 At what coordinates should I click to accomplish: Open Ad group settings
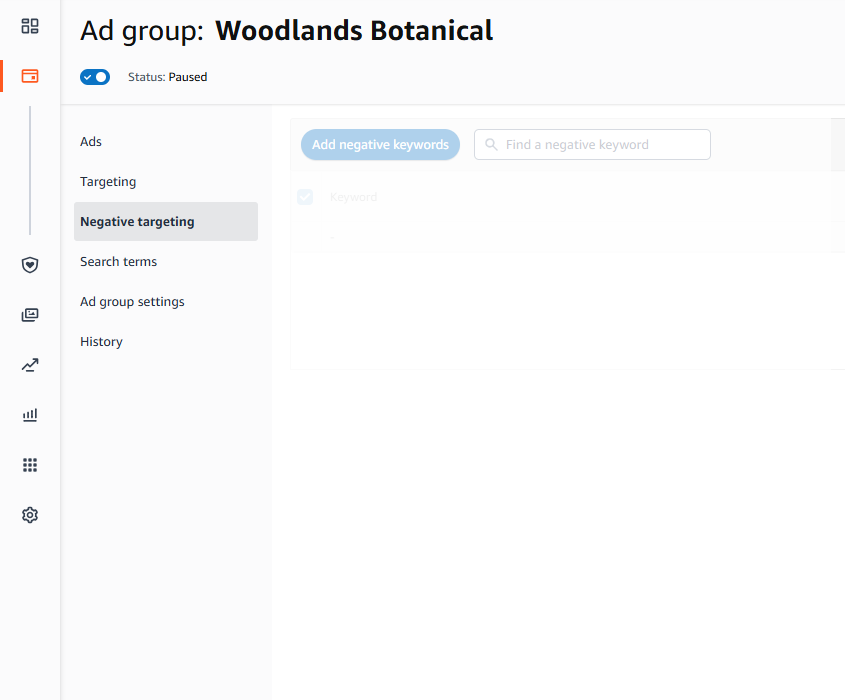[x=132, y=301]
